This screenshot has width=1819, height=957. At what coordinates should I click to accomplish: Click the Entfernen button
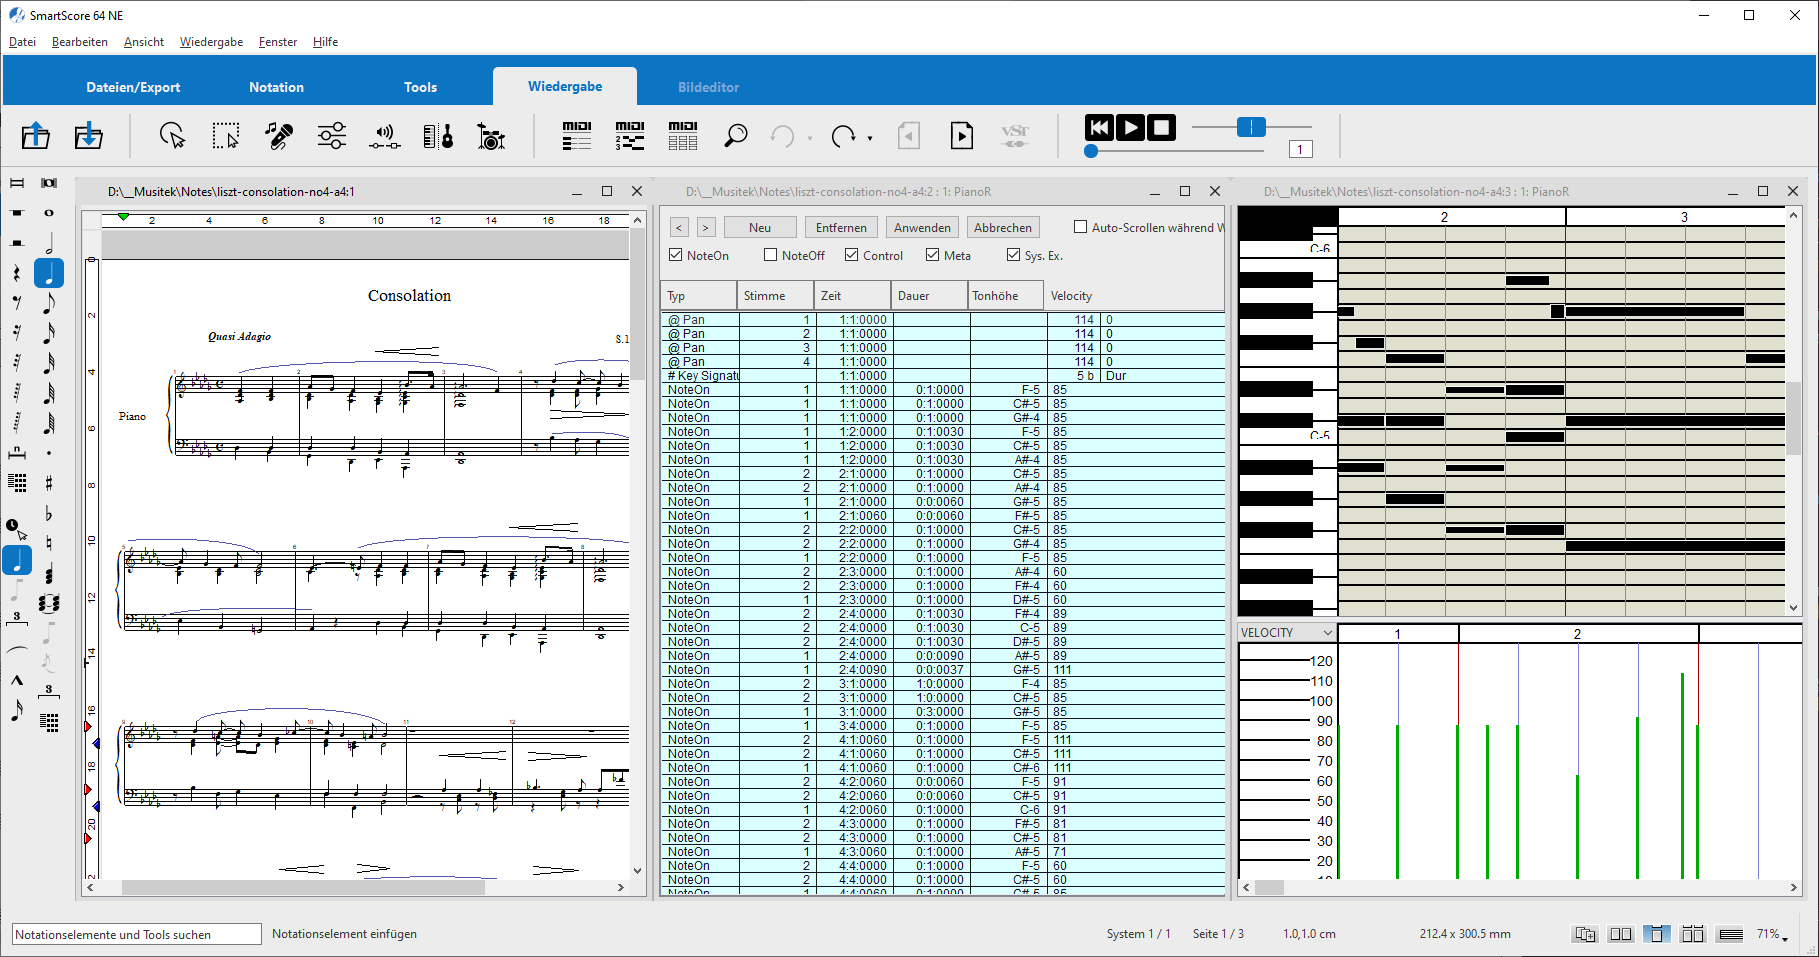(841, 228)
